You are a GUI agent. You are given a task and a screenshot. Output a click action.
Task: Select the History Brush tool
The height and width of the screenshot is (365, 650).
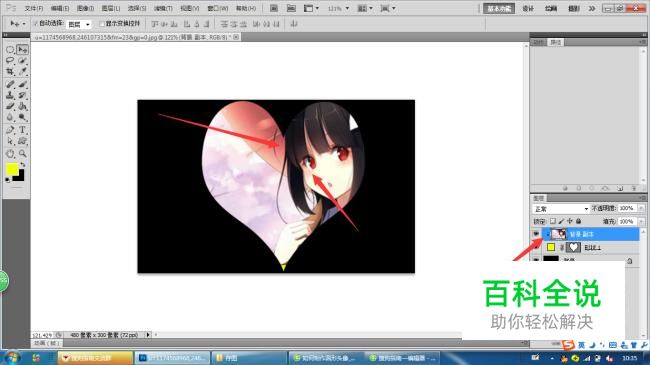pos(22,95)
